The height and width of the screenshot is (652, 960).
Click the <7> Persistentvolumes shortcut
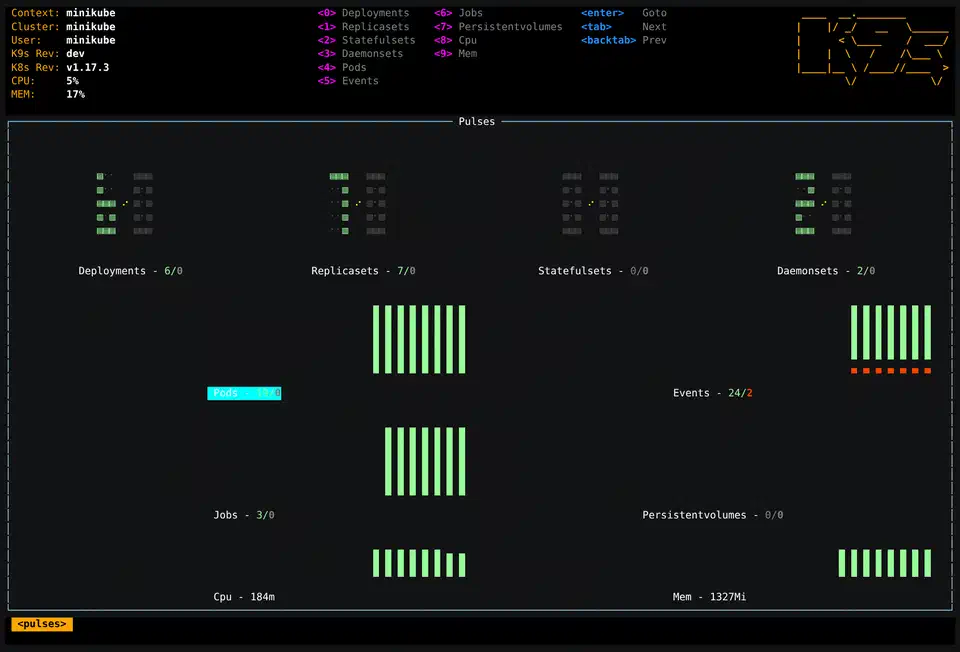[x=500, y=27]
